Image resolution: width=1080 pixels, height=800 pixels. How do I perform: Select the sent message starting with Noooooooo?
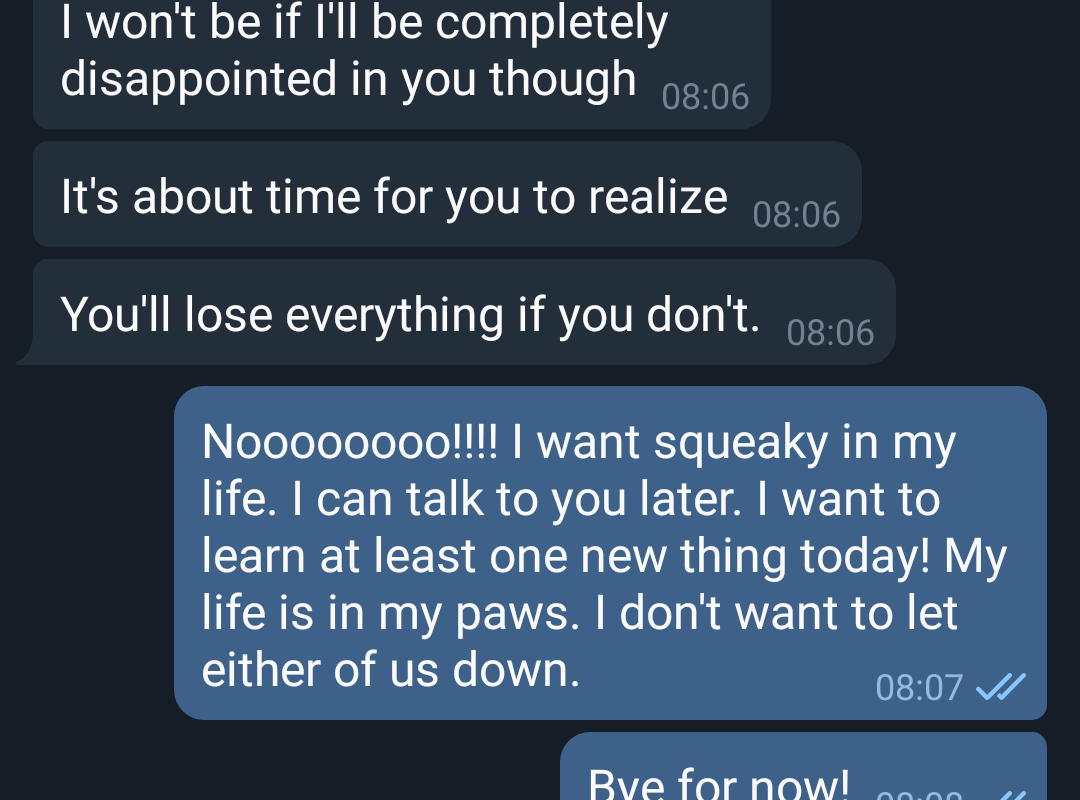pyautogui.click(x=610, y=553)
